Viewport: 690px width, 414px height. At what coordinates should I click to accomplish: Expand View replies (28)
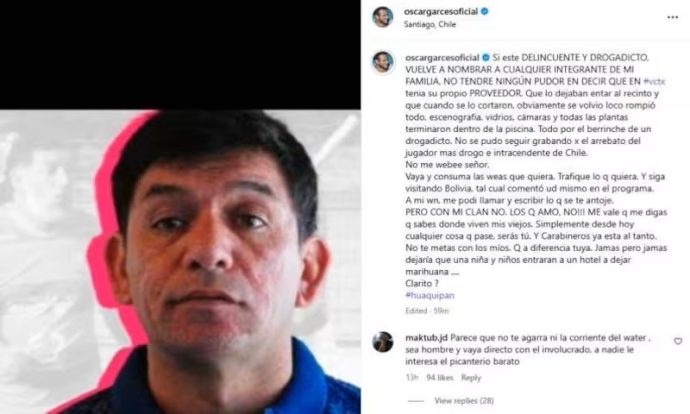coord(464,401)
